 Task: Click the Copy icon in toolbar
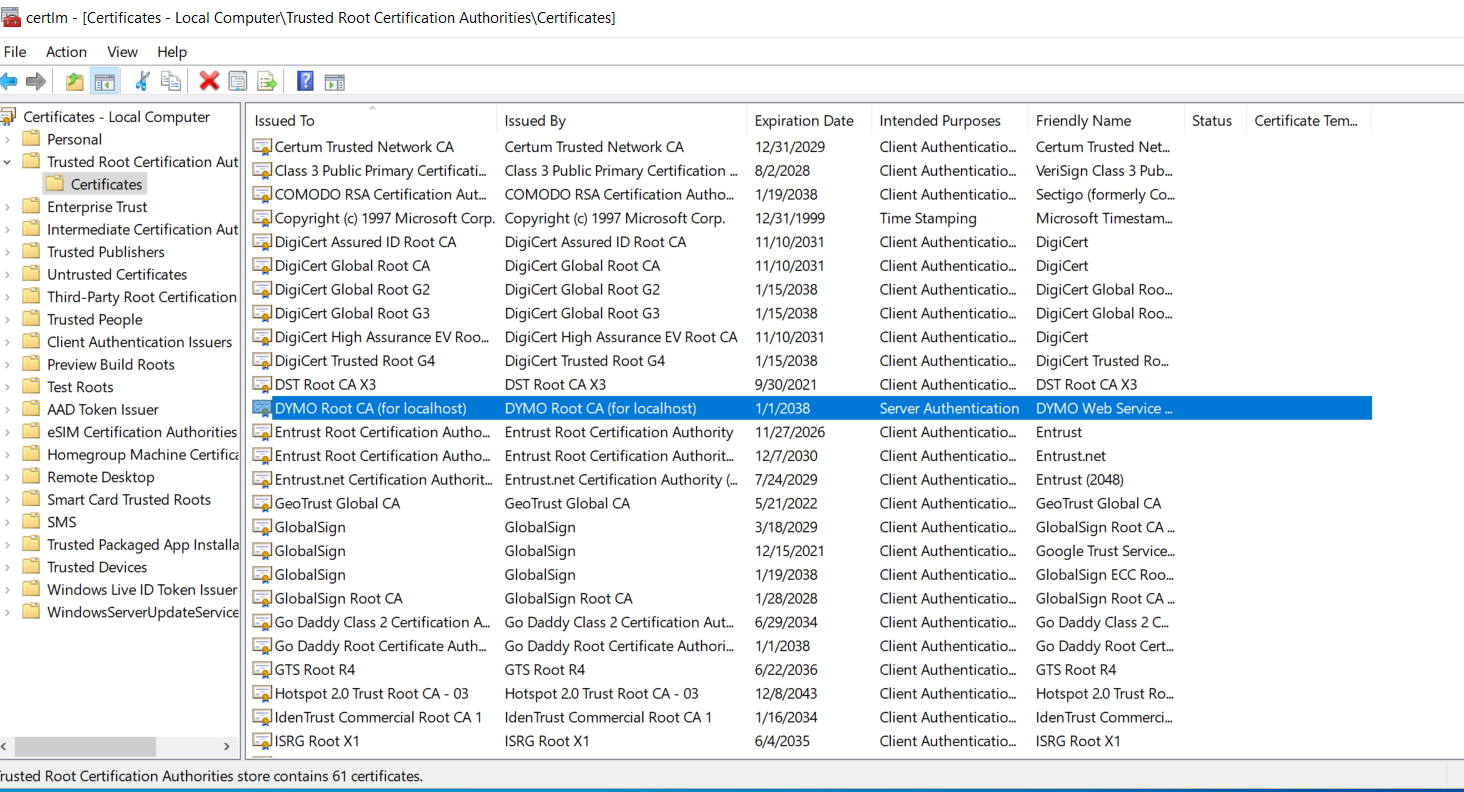click(x=171, y=82)
